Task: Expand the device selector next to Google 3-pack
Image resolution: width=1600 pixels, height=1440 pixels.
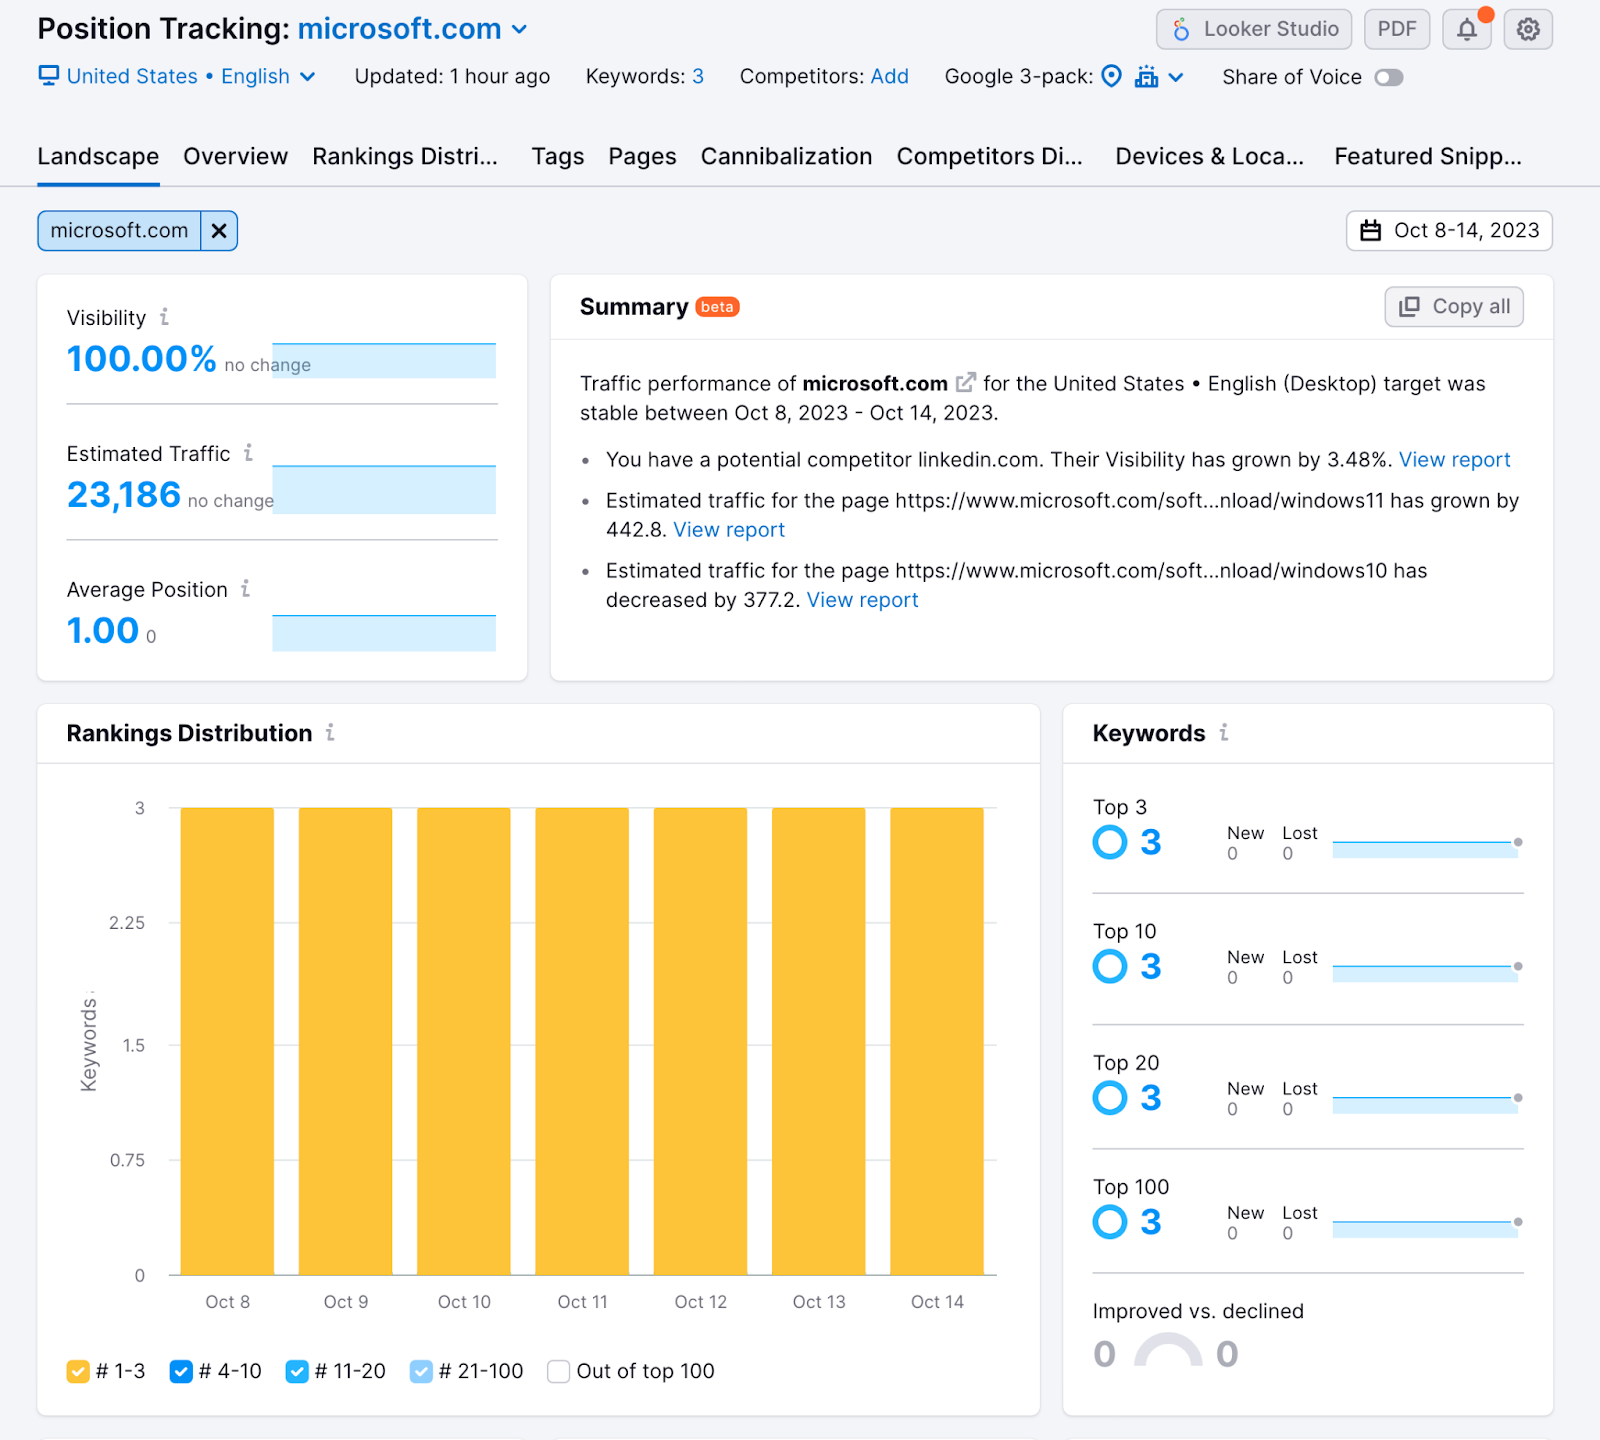Action: [1175, 76]
